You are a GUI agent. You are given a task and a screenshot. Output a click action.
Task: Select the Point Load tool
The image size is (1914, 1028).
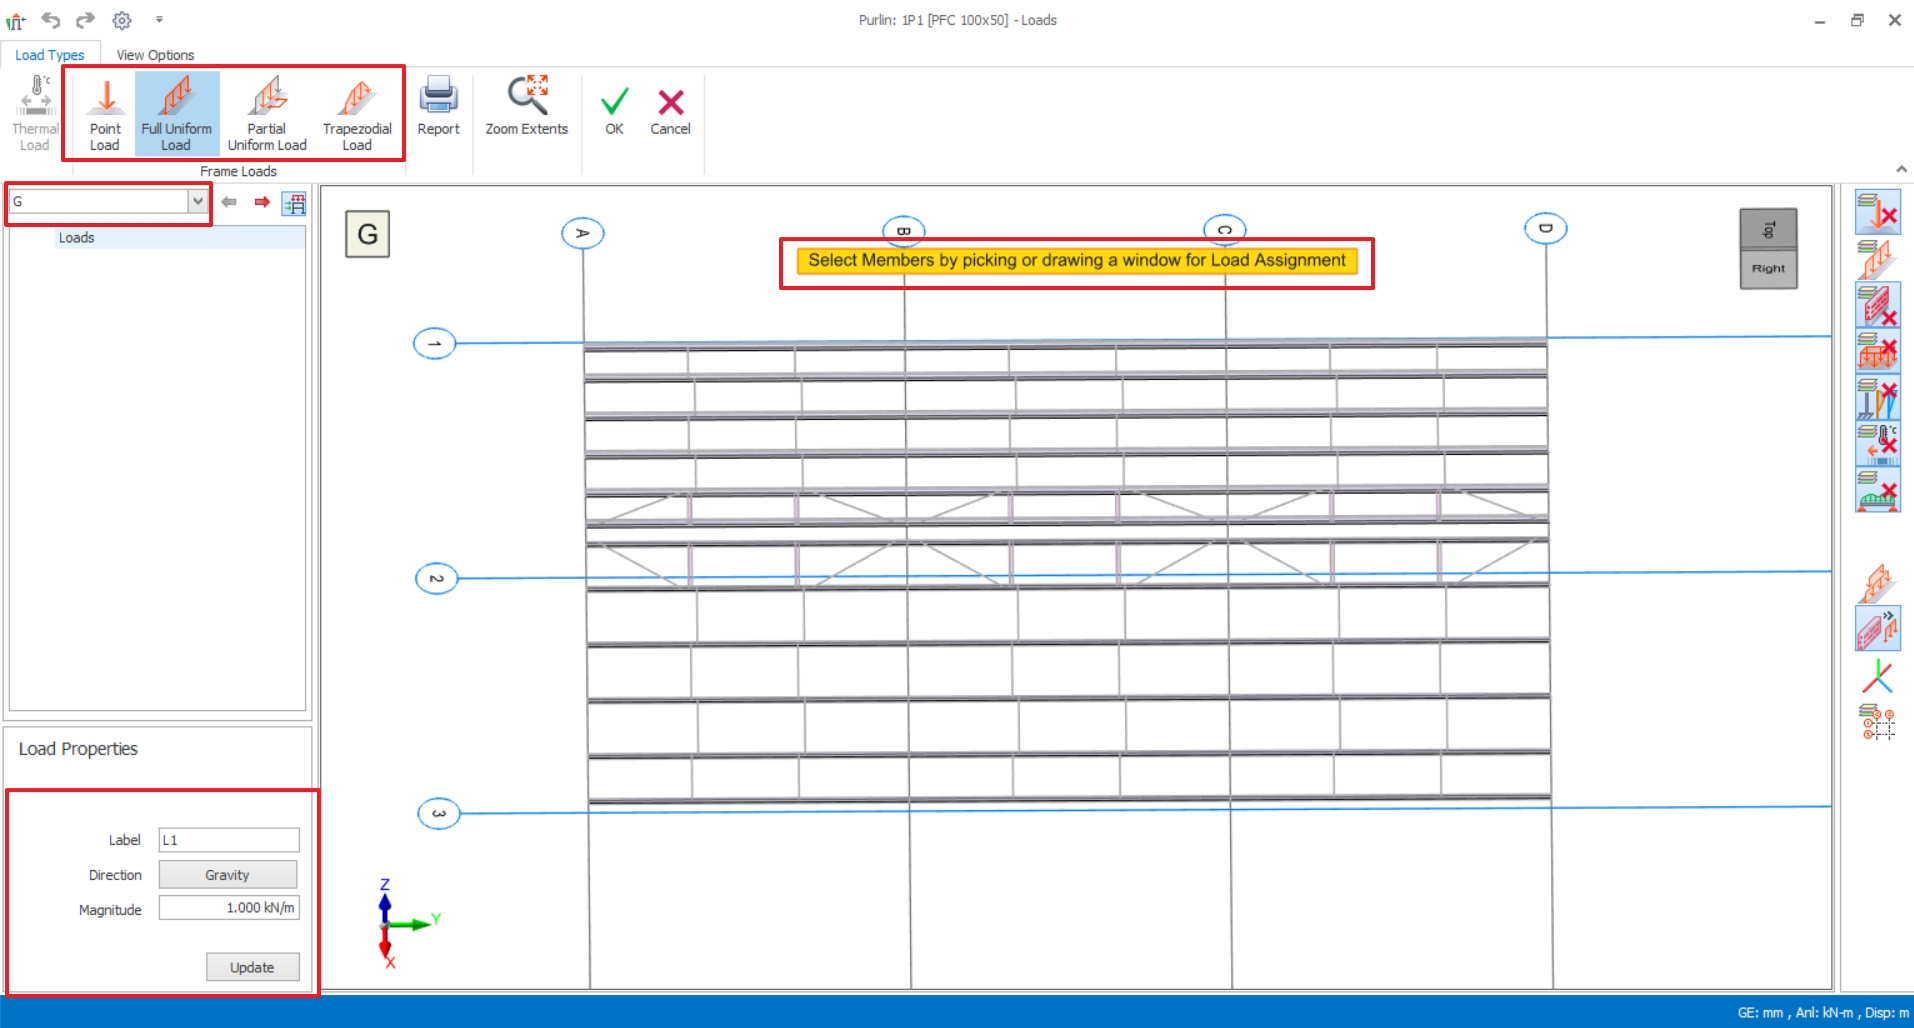[x=105, y=113]
